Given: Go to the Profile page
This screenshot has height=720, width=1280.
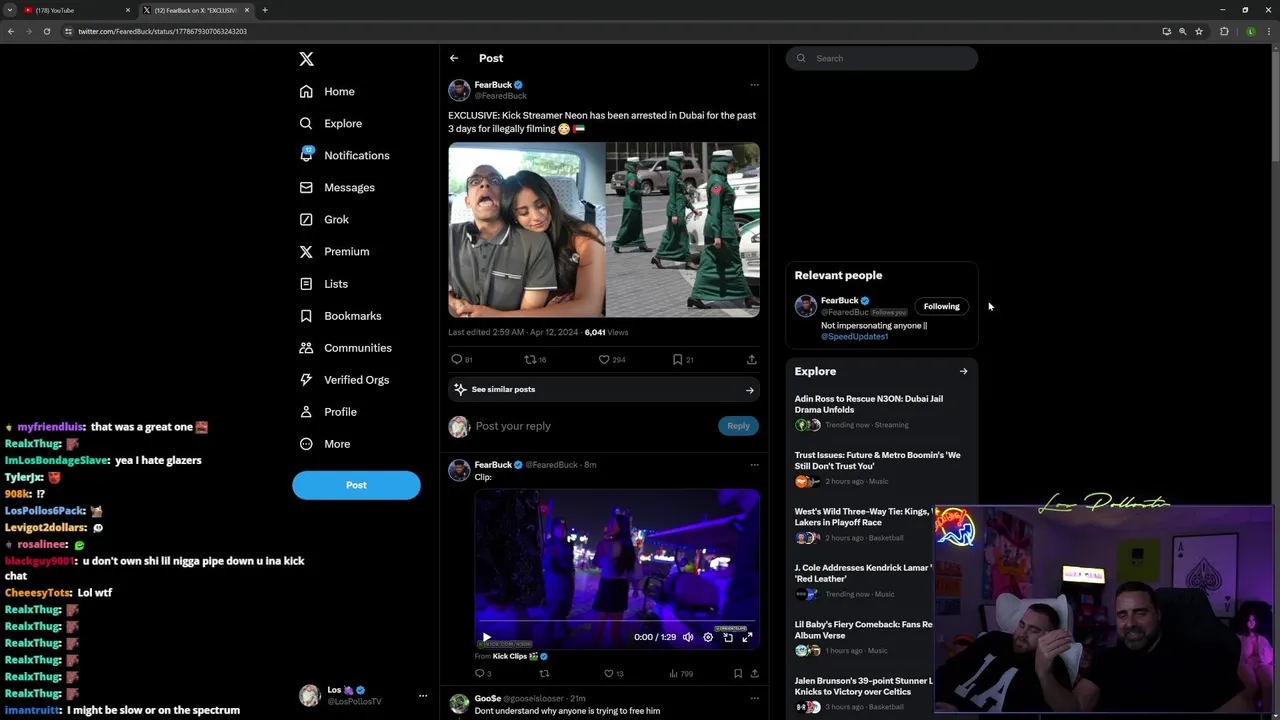Looking at the screenshot, I should click(x=328, y=411).
